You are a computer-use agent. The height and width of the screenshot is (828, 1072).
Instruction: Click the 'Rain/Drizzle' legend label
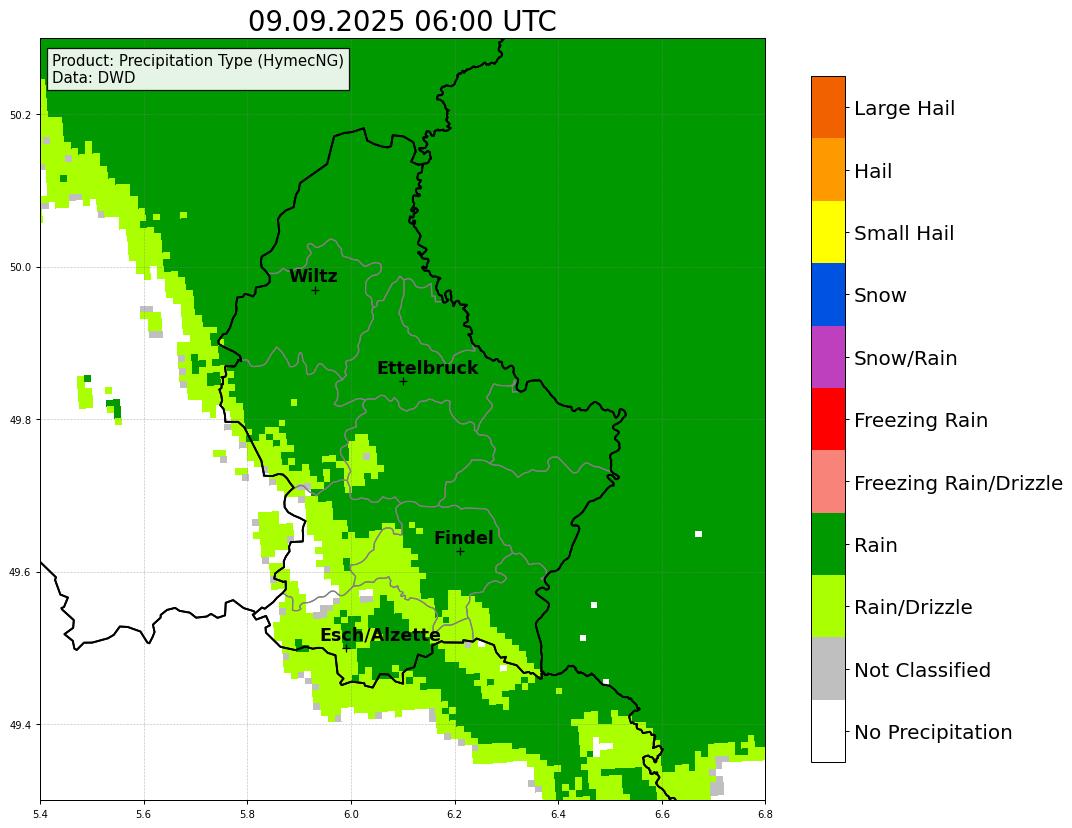point(913,607)
